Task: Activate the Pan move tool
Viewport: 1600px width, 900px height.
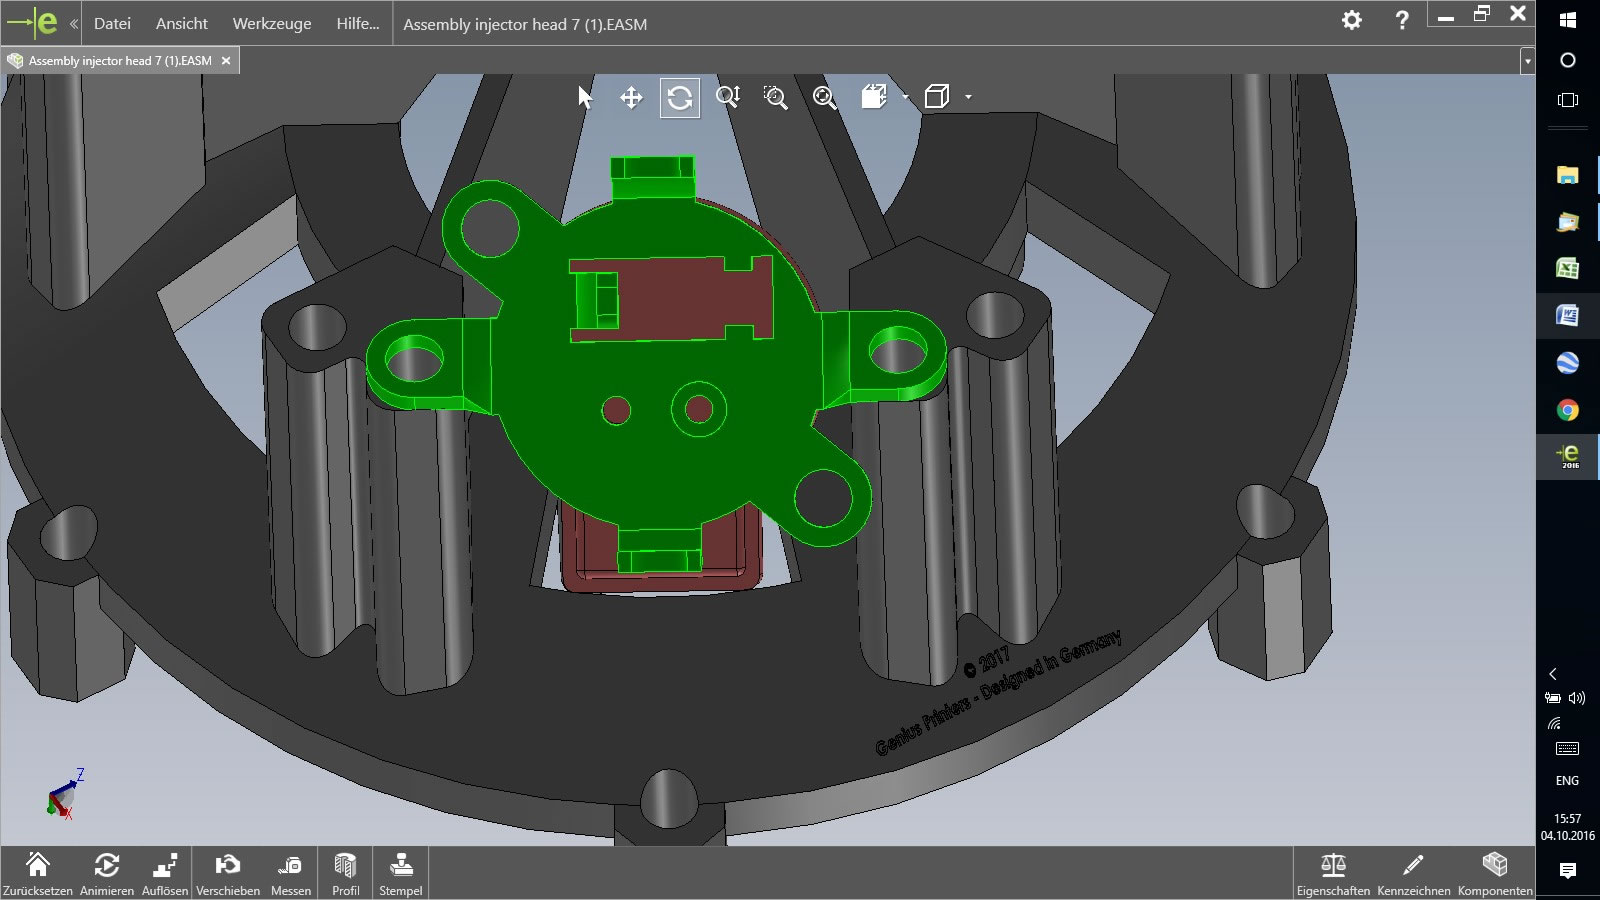Action: click(x=631, y=97)
